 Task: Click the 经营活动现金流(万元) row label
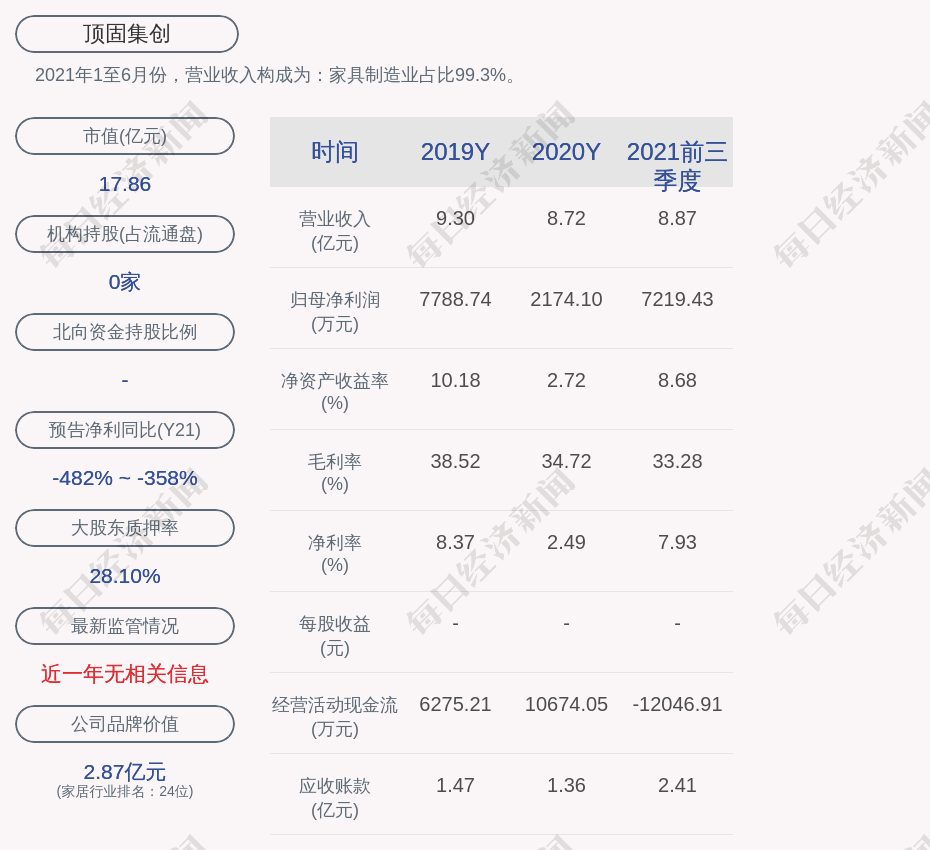(x=335, y=717)
